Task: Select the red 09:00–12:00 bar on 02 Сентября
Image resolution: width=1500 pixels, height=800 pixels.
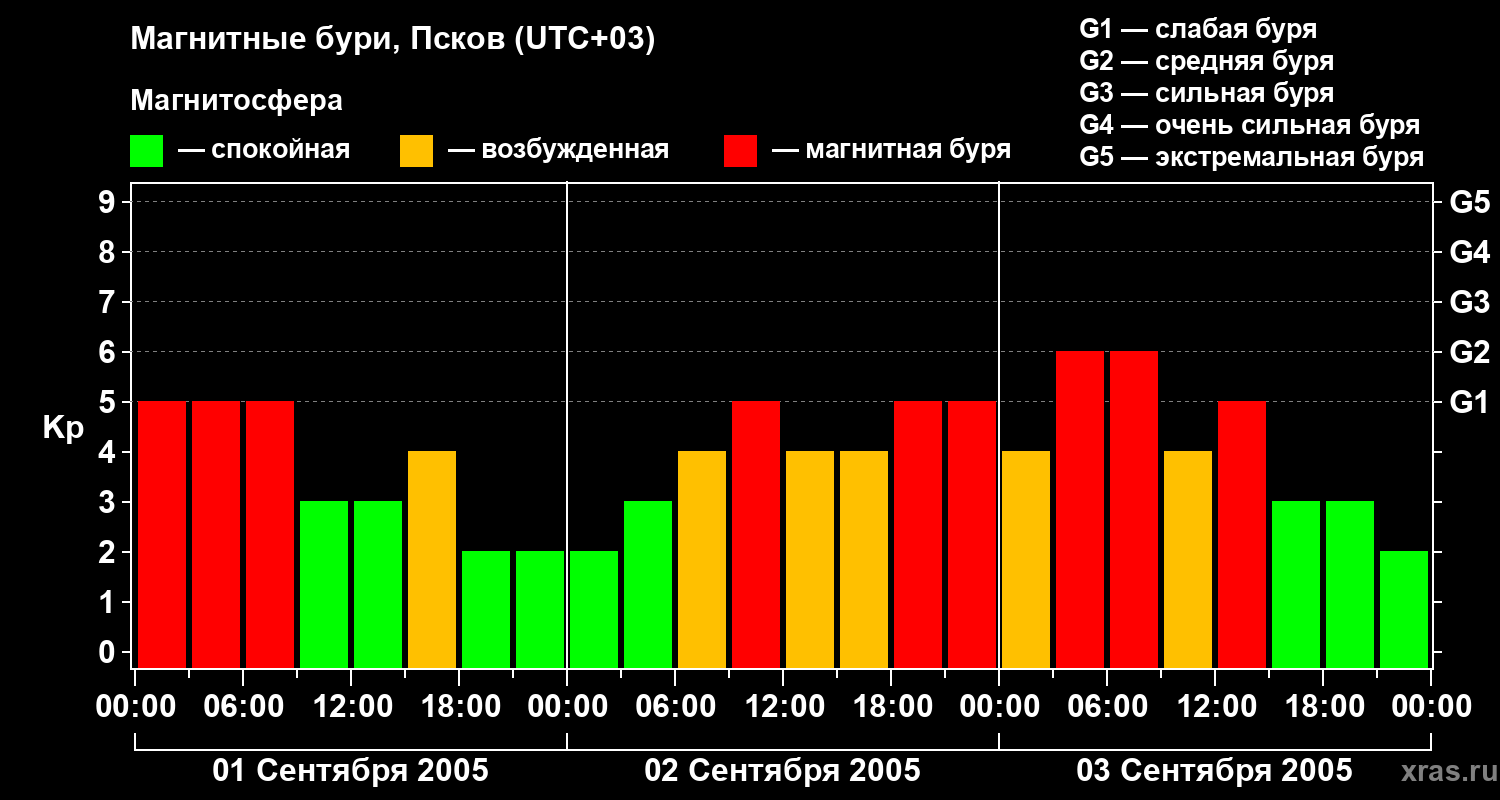Action: [756, 534]
